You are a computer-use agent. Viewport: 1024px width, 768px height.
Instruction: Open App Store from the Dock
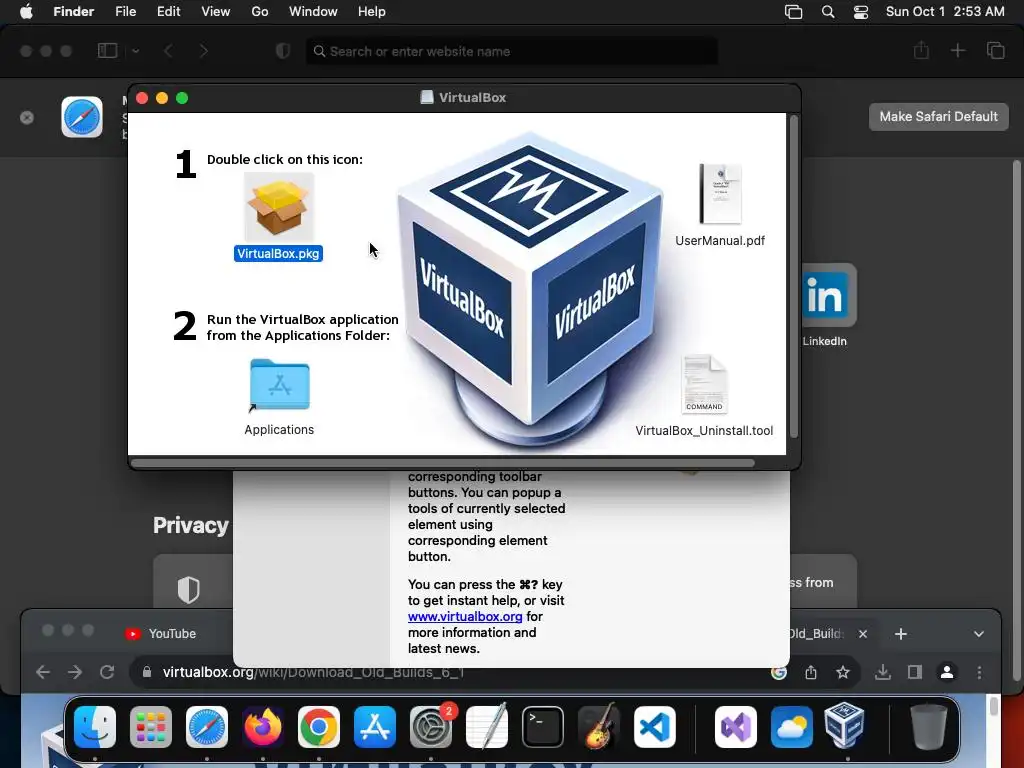375,727
